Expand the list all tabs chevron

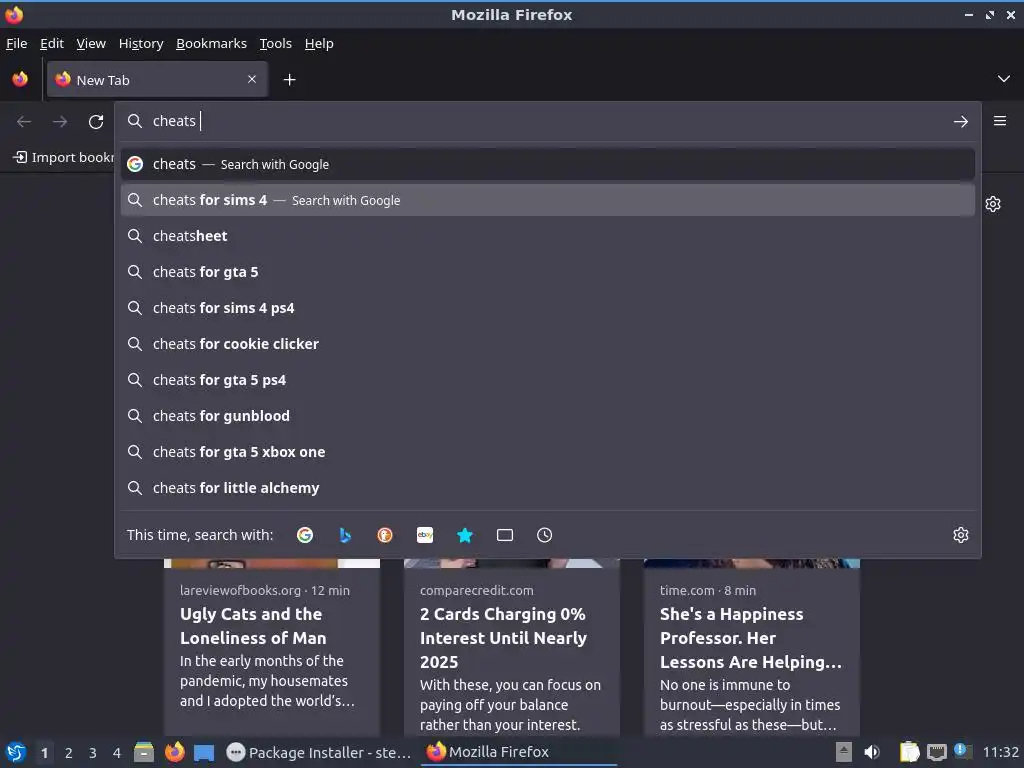(1004, 79)
